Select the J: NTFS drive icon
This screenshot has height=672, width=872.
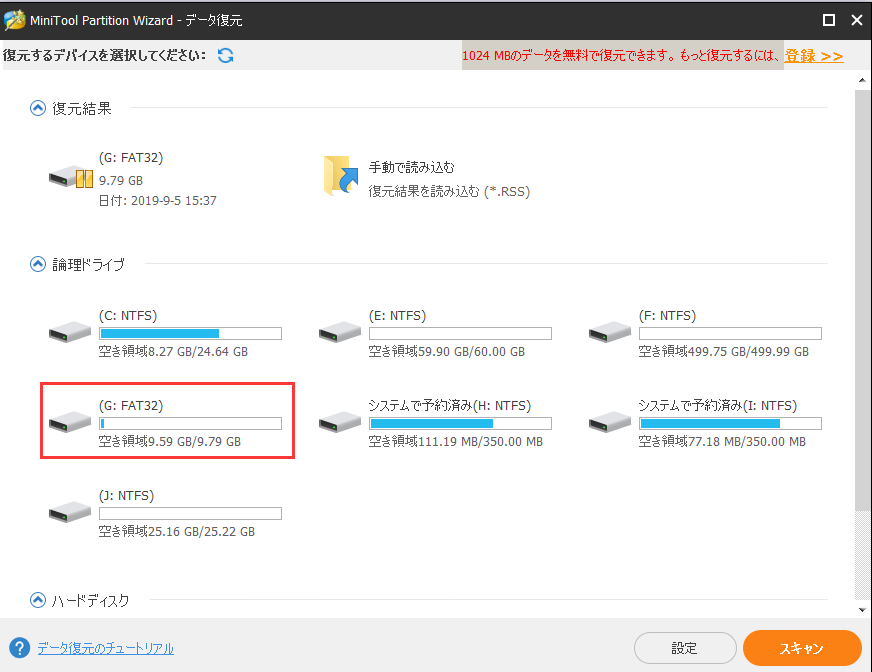pyautogui.click(x=70, y=512)
